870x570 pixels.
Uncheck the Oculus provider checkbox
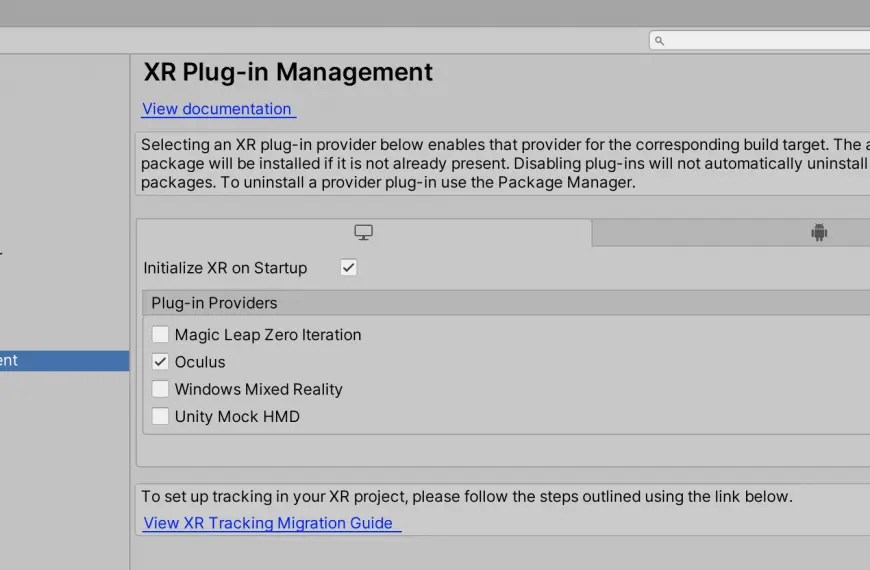tap(160, 362)
